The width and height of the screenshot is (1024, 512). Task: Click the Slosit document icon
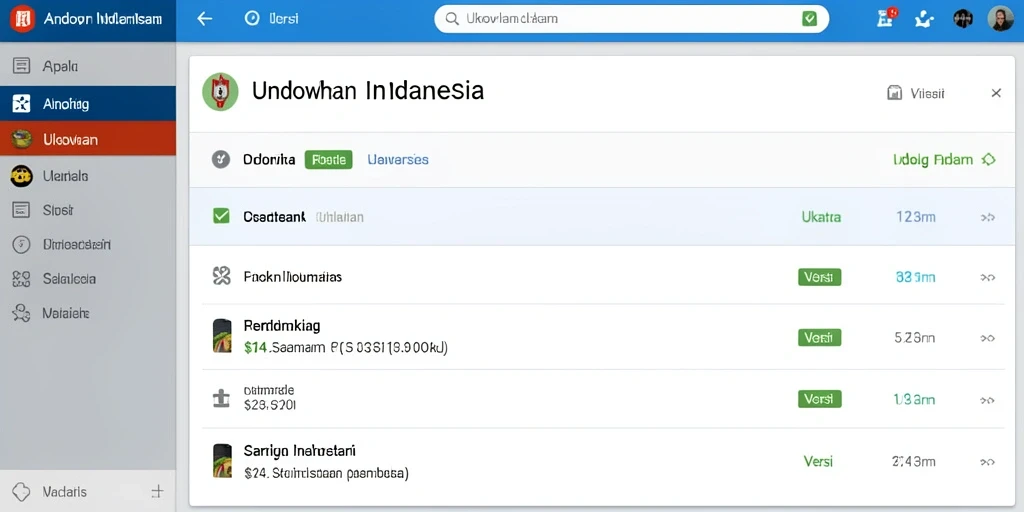coord(22,210)
